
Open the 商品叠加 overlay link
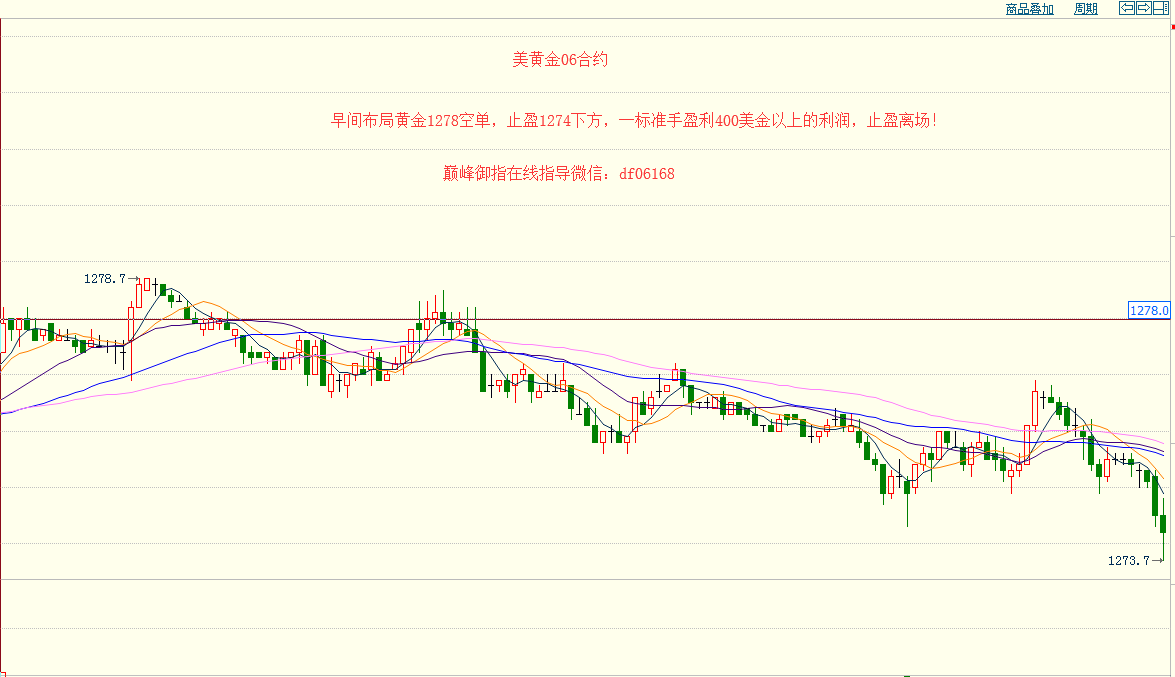click(x=1029, y=9)
